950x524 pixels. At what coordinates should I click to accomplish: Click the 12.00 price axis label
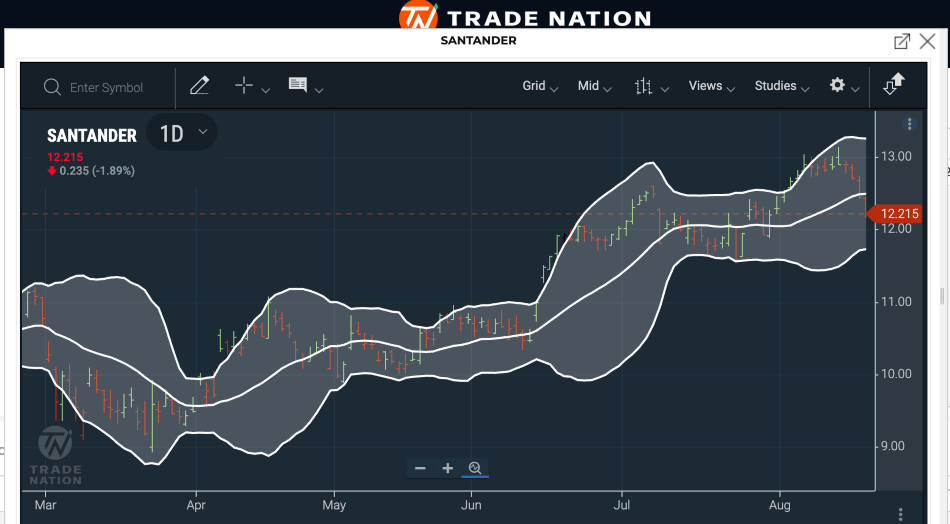896,229
